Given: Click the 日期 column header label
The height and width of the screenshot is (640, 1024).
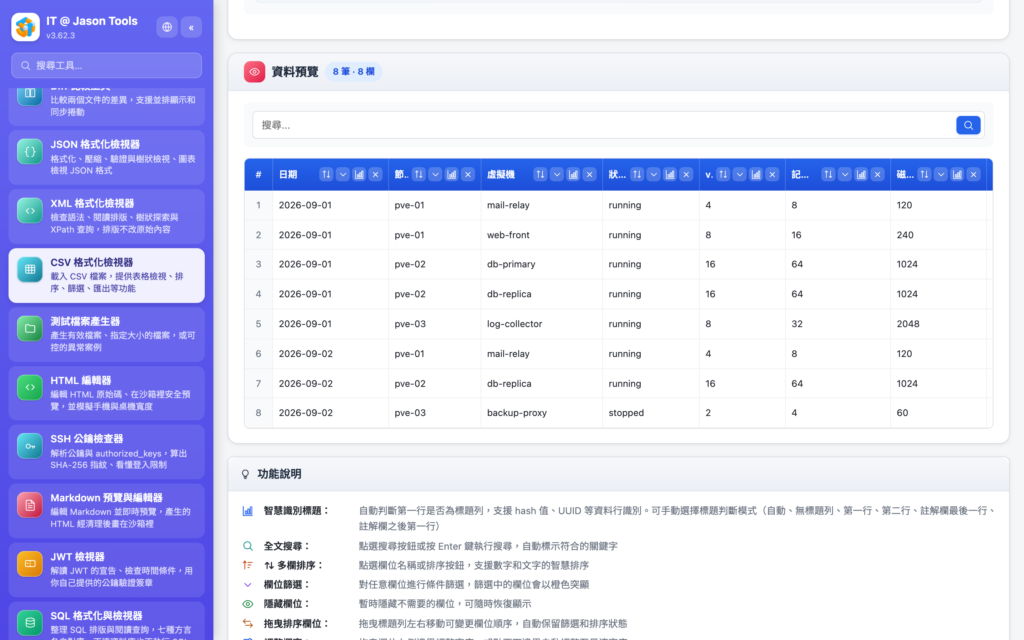Looking at the screenshot, I should (x=288, y=174).
